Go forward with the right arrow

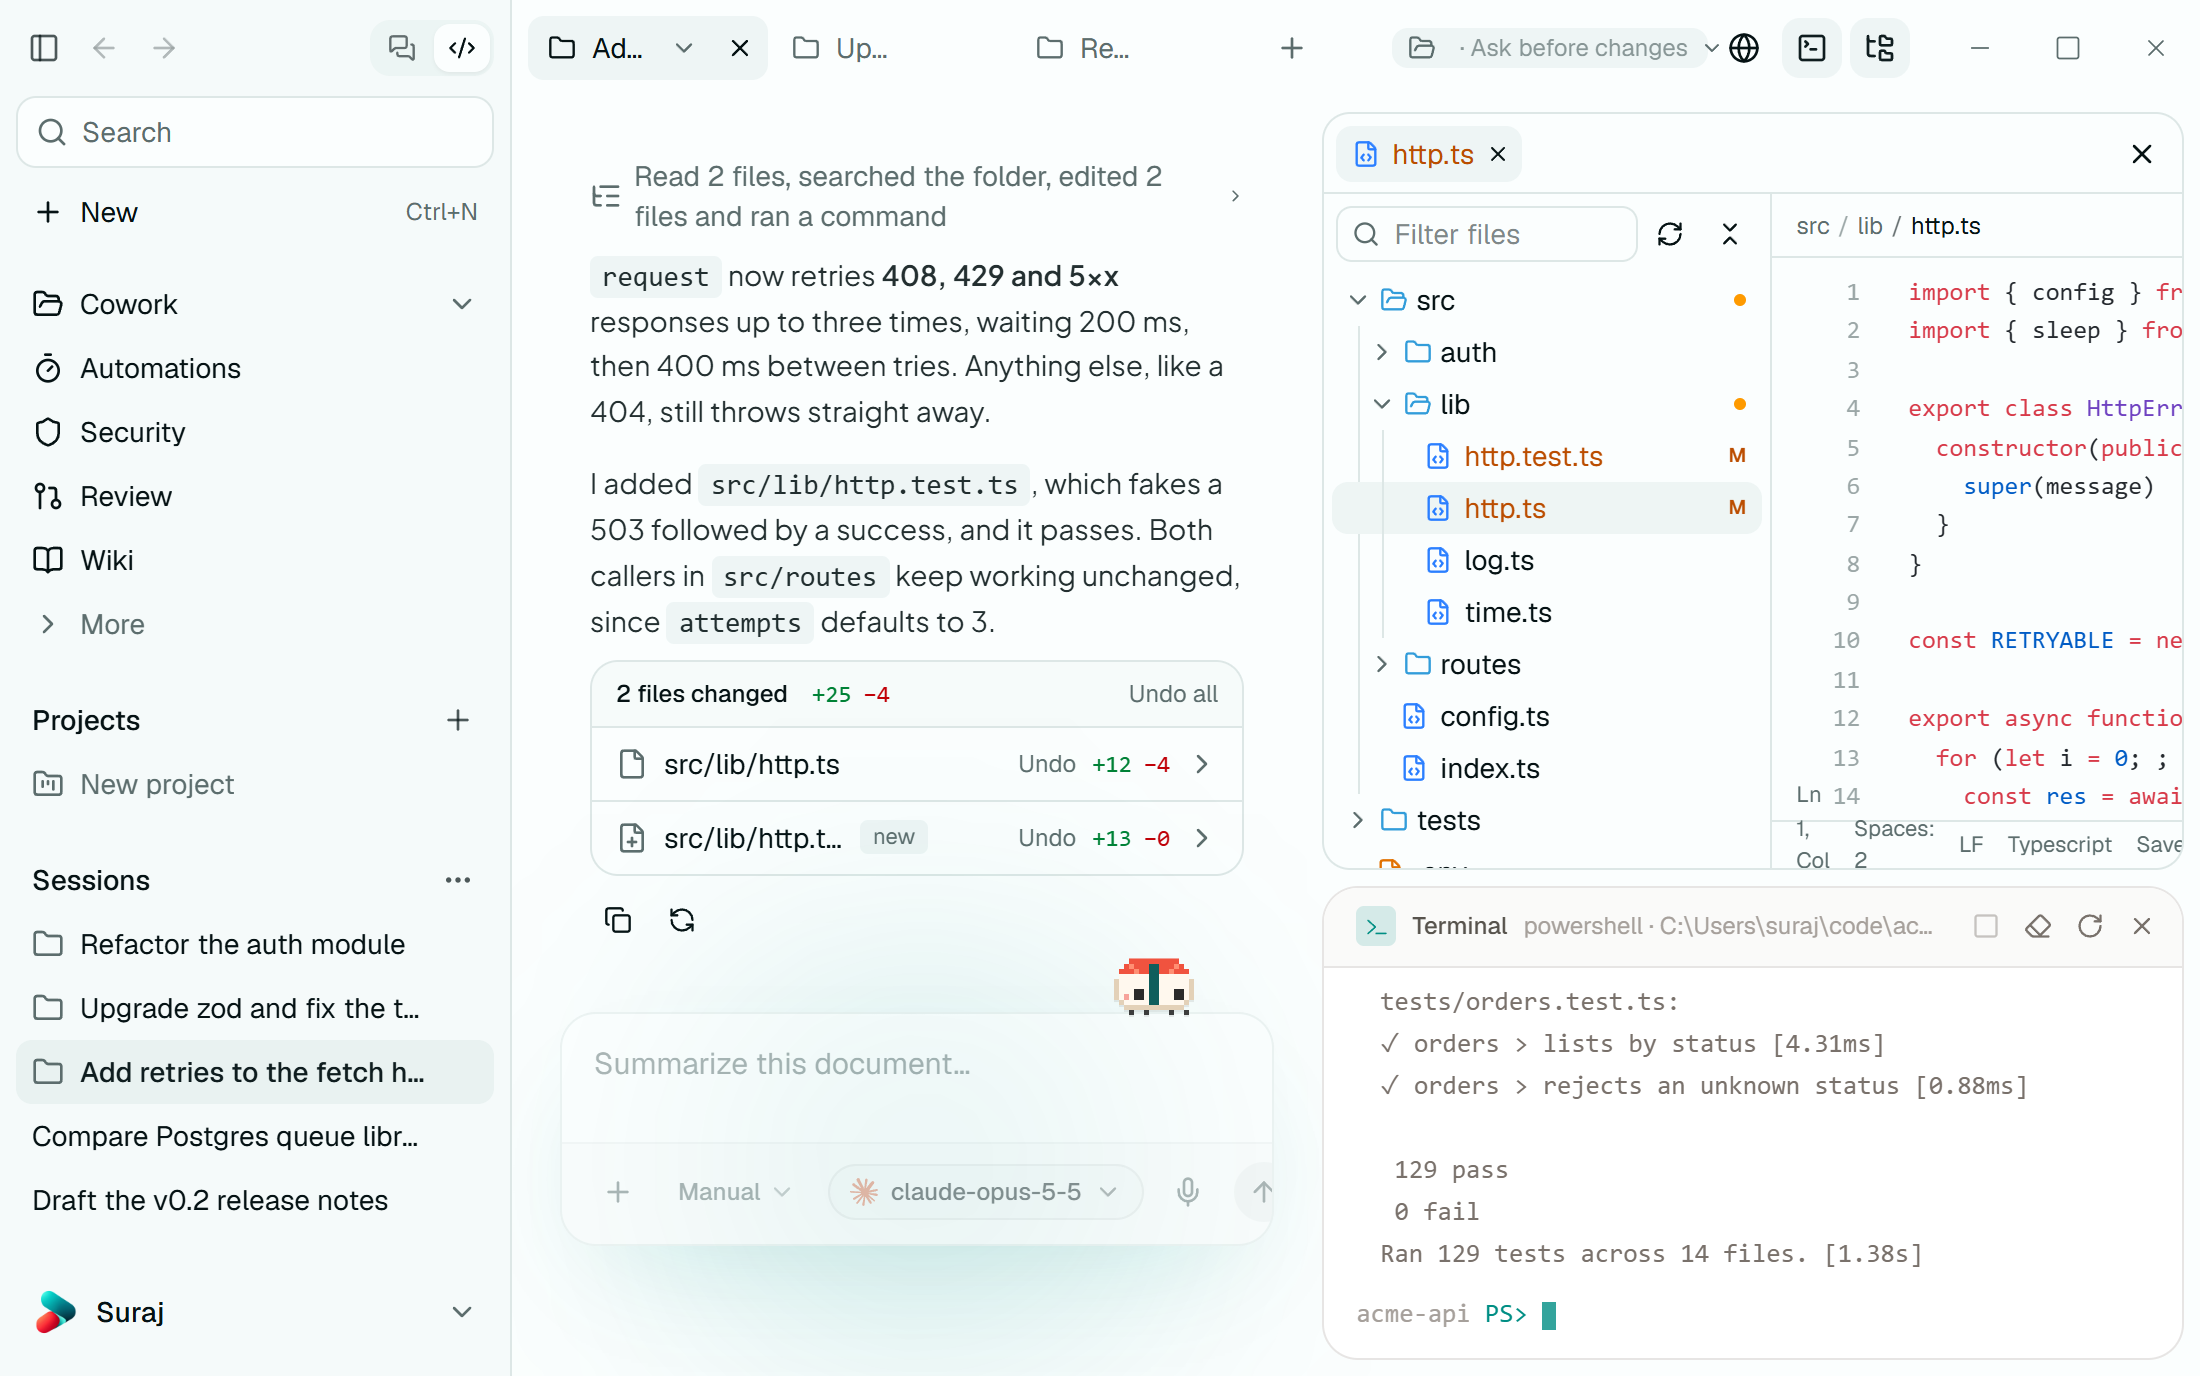click(x=164, y=48)
